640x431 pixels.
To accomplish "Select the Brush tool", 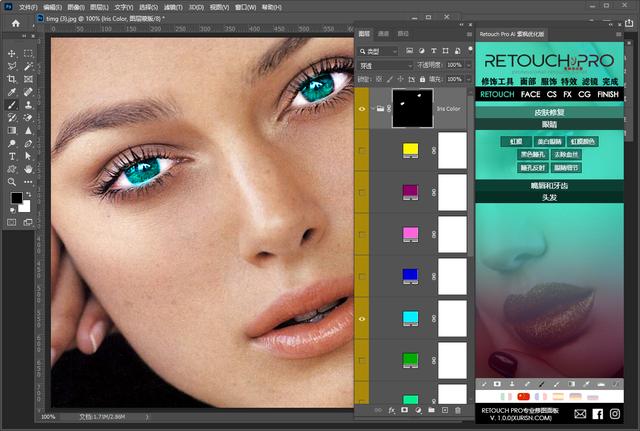I will click(12, 105).
